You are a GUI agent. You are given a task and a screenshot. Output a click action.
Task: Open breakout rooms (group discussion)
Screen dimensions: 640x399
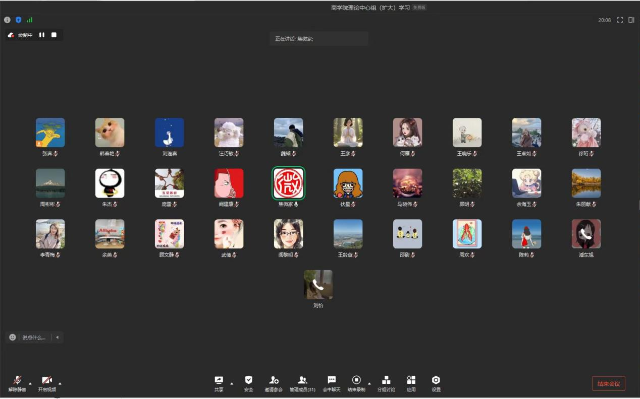[x=386, y=383]
